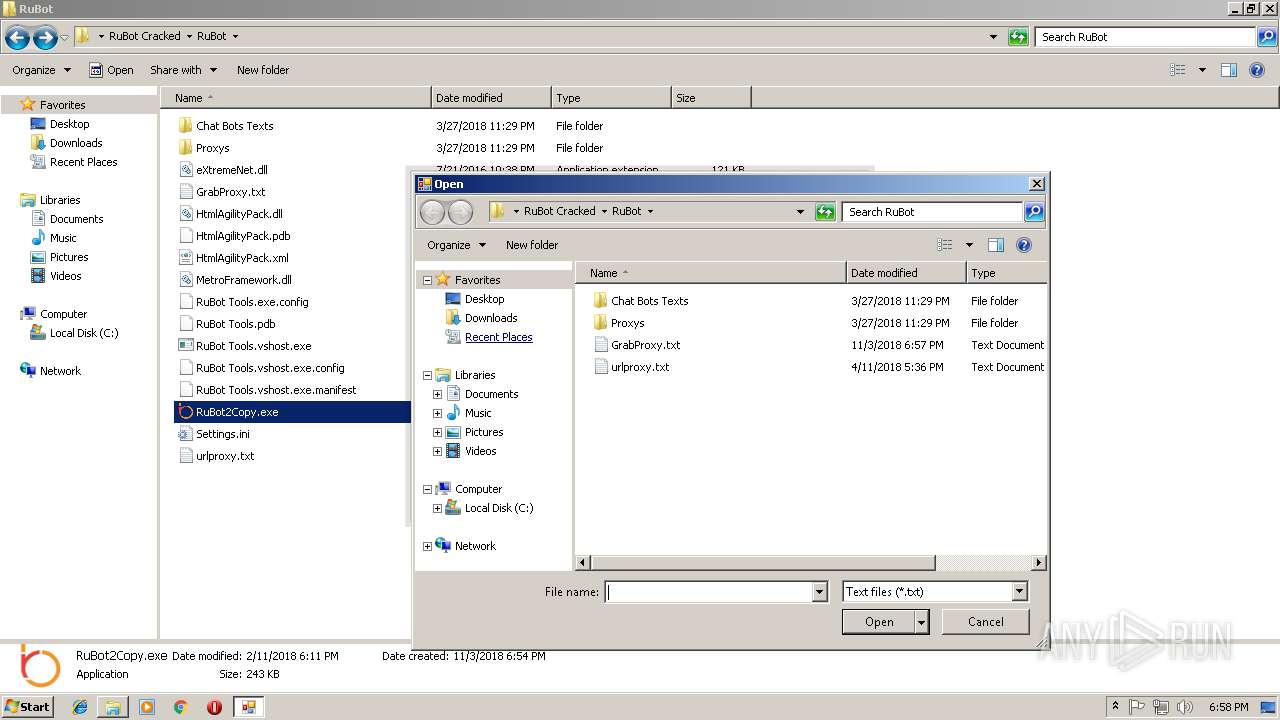Image resolution: width=1280 pixels, height=720 pixels.
Task: Click the refresh icon in the Open dialog address bar
Action: pyautogui.click(x=825, y=212)
